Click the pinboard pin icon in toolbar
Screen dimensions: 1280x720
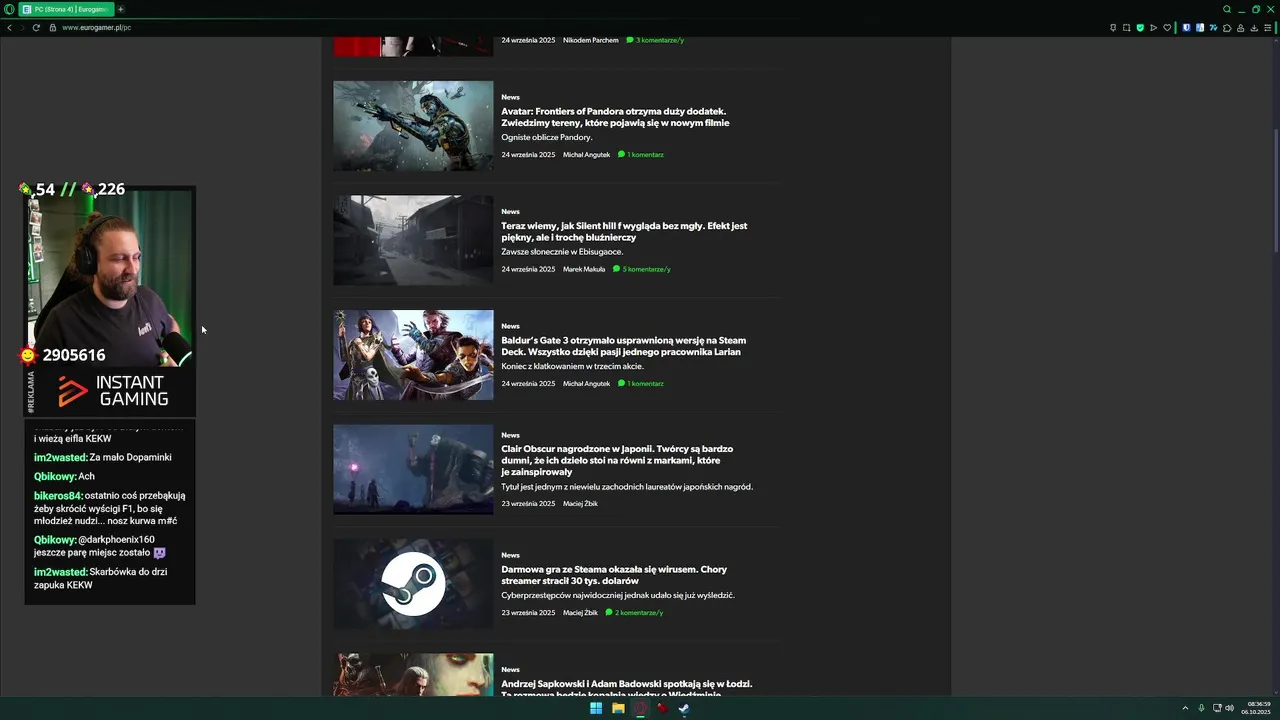click(x=1113, y=27)
